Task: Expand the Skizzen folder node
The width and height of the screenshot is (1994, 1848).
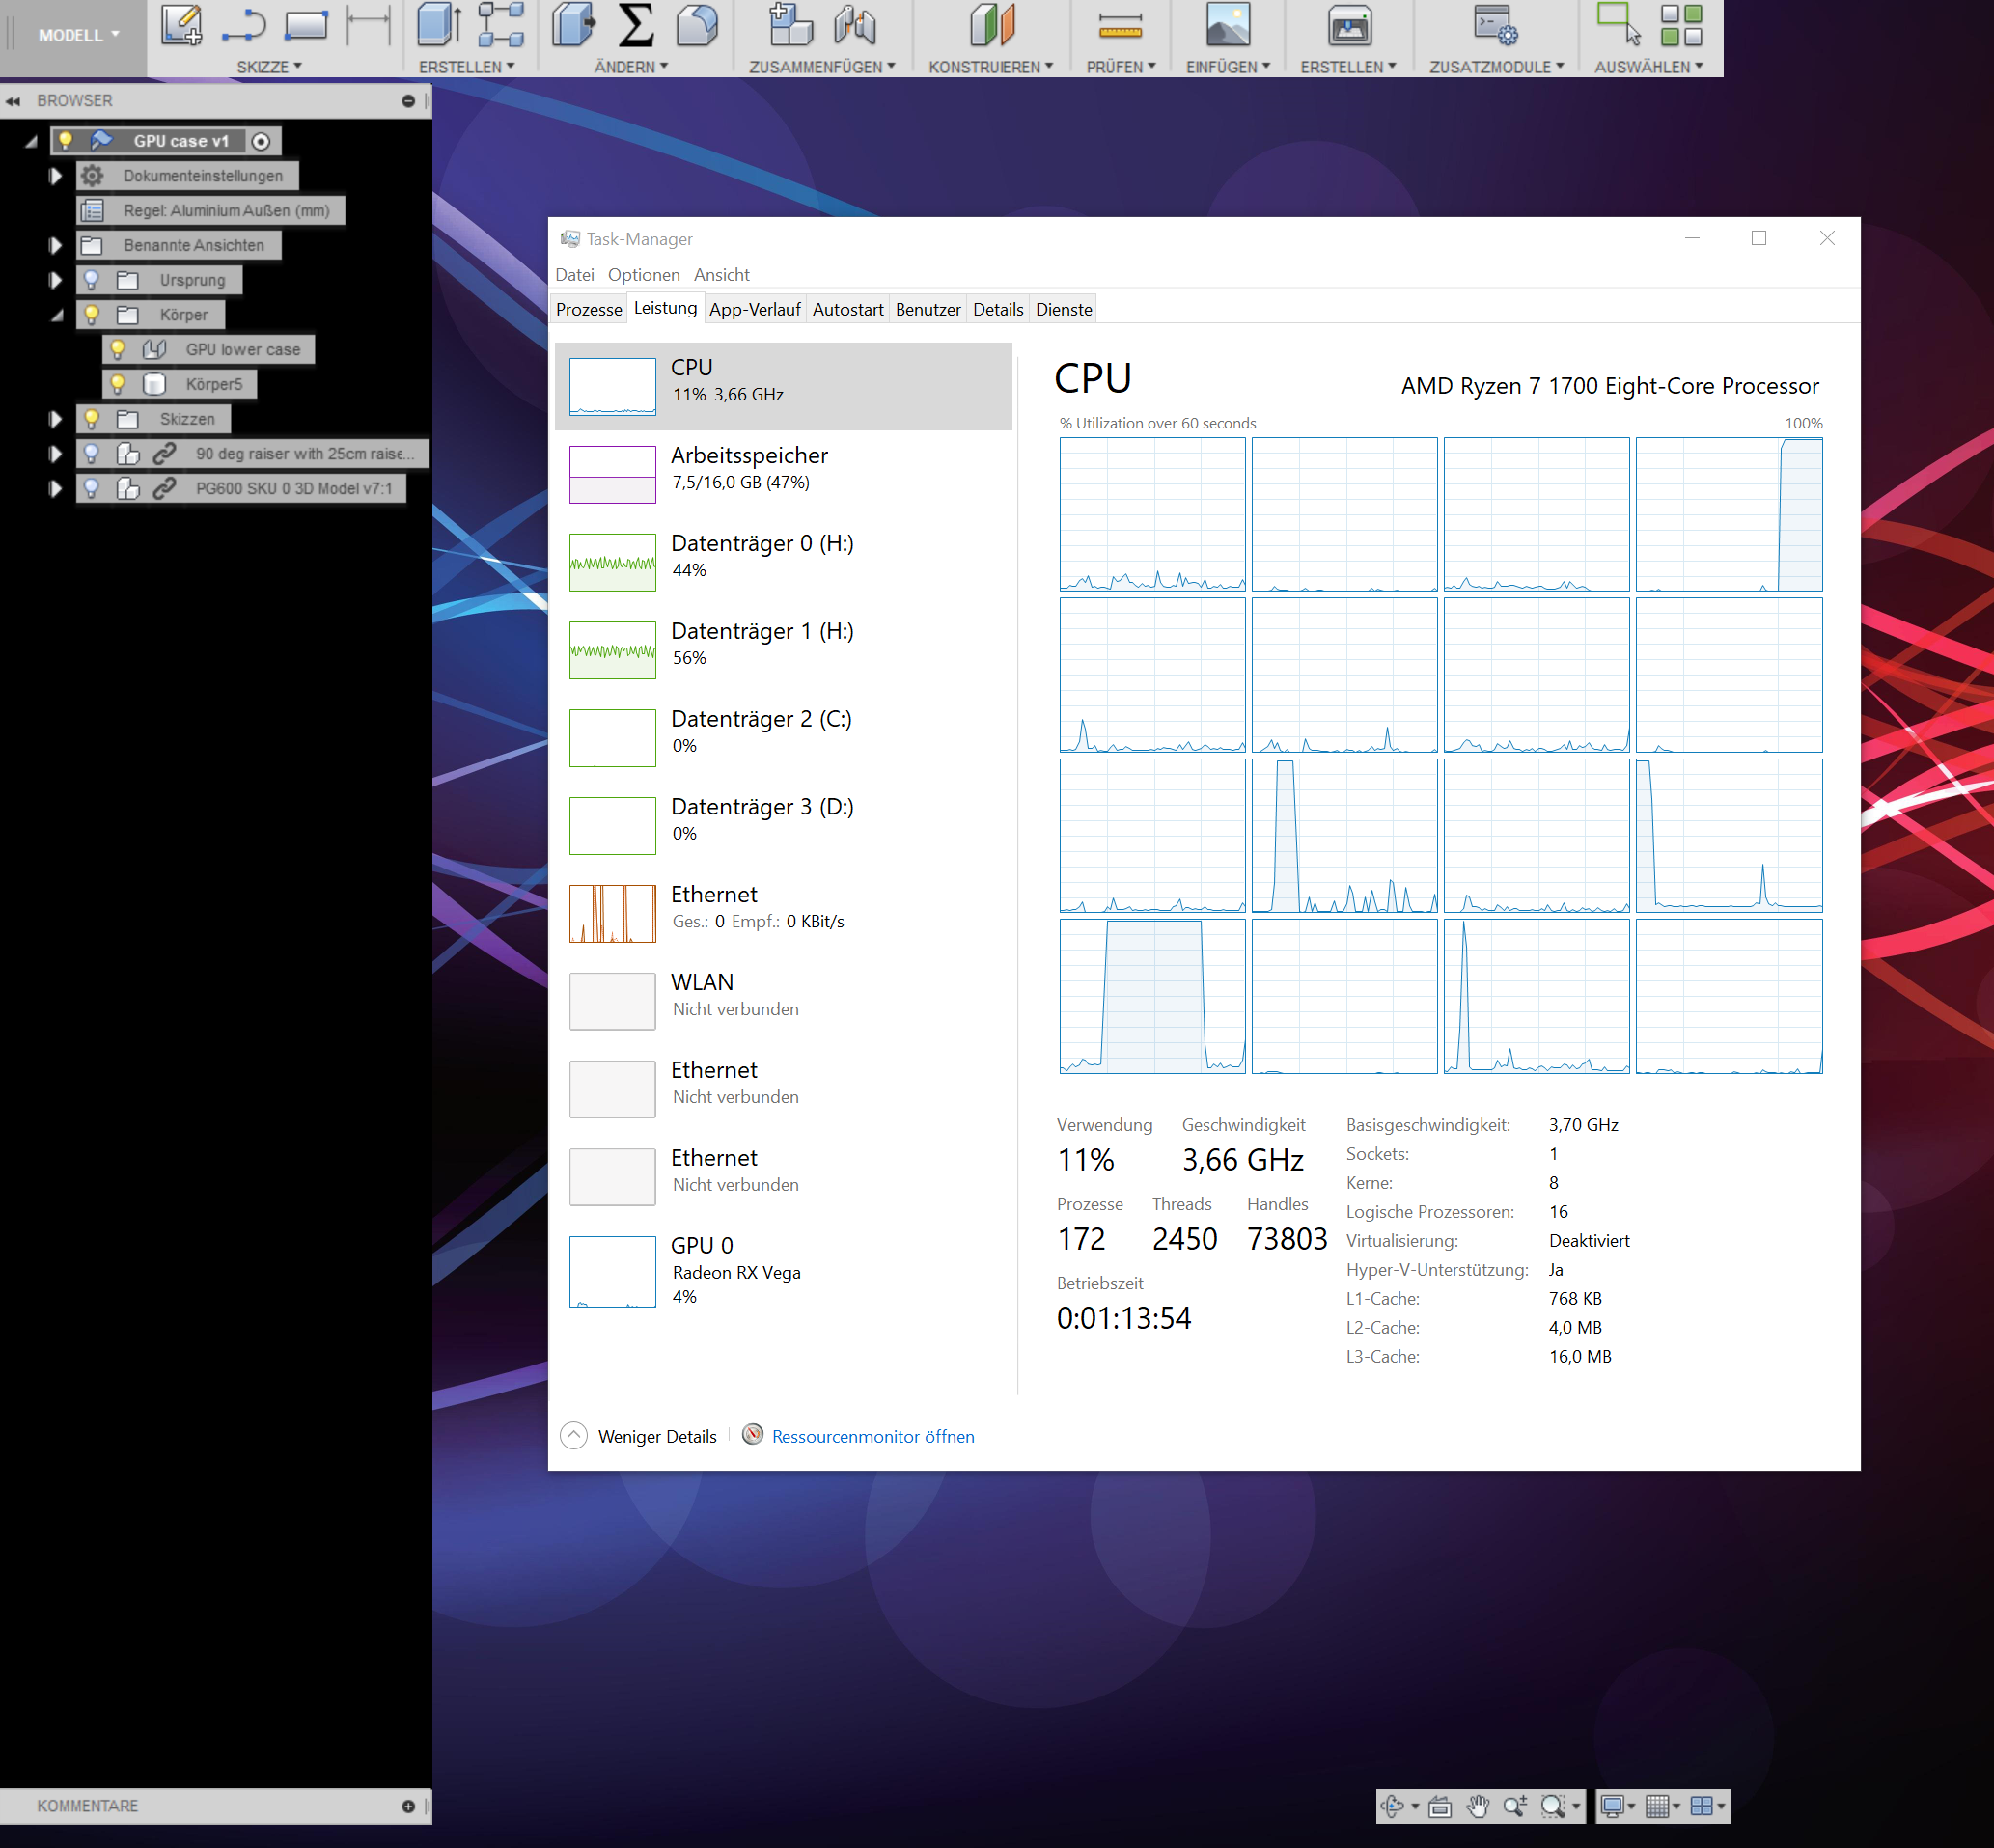Action: (x=56, y=419)
